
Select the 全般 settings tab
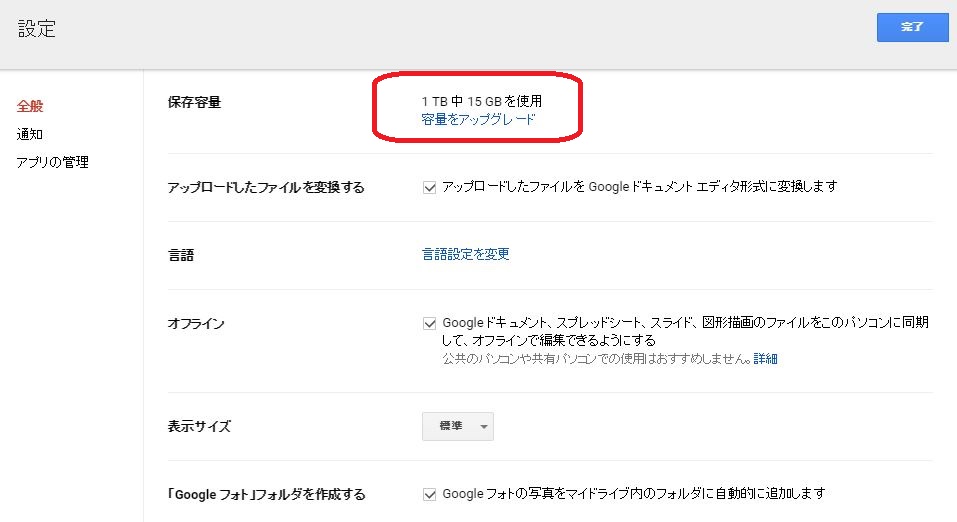pos(30,106)
